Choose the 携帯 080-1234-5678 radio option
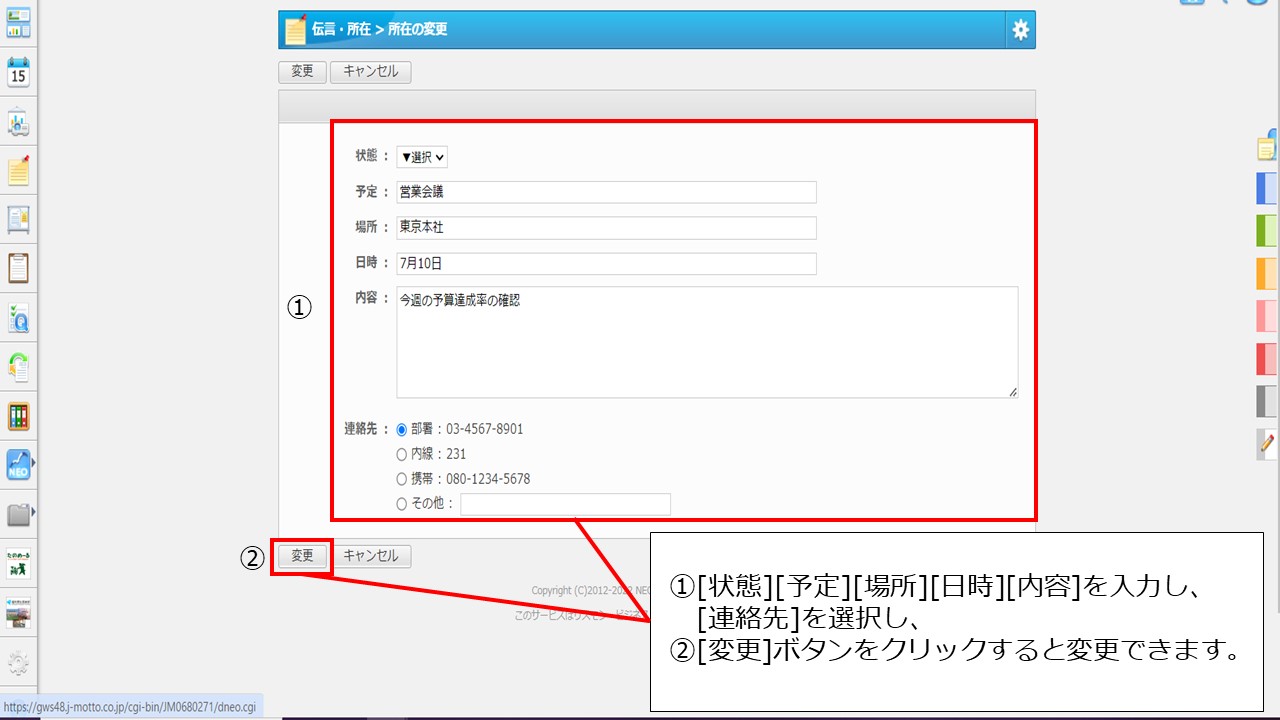Screen dimensions: 1280x720 [x=402, y=479]
